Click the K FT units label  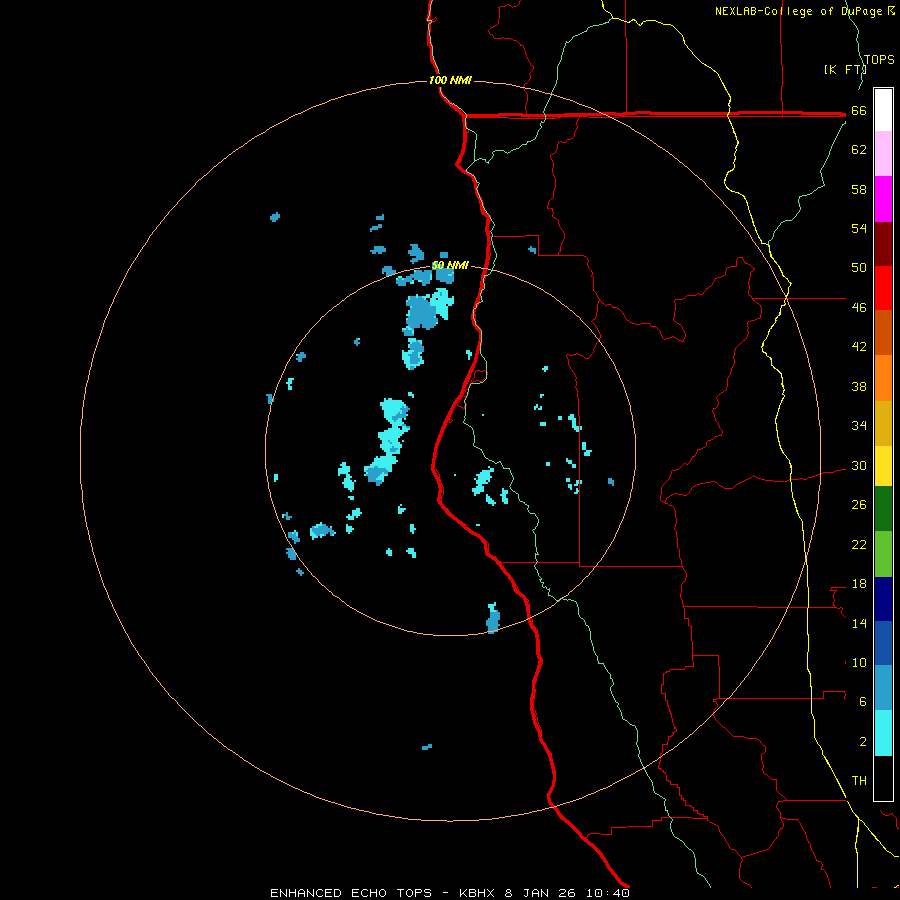coord(845,70)
